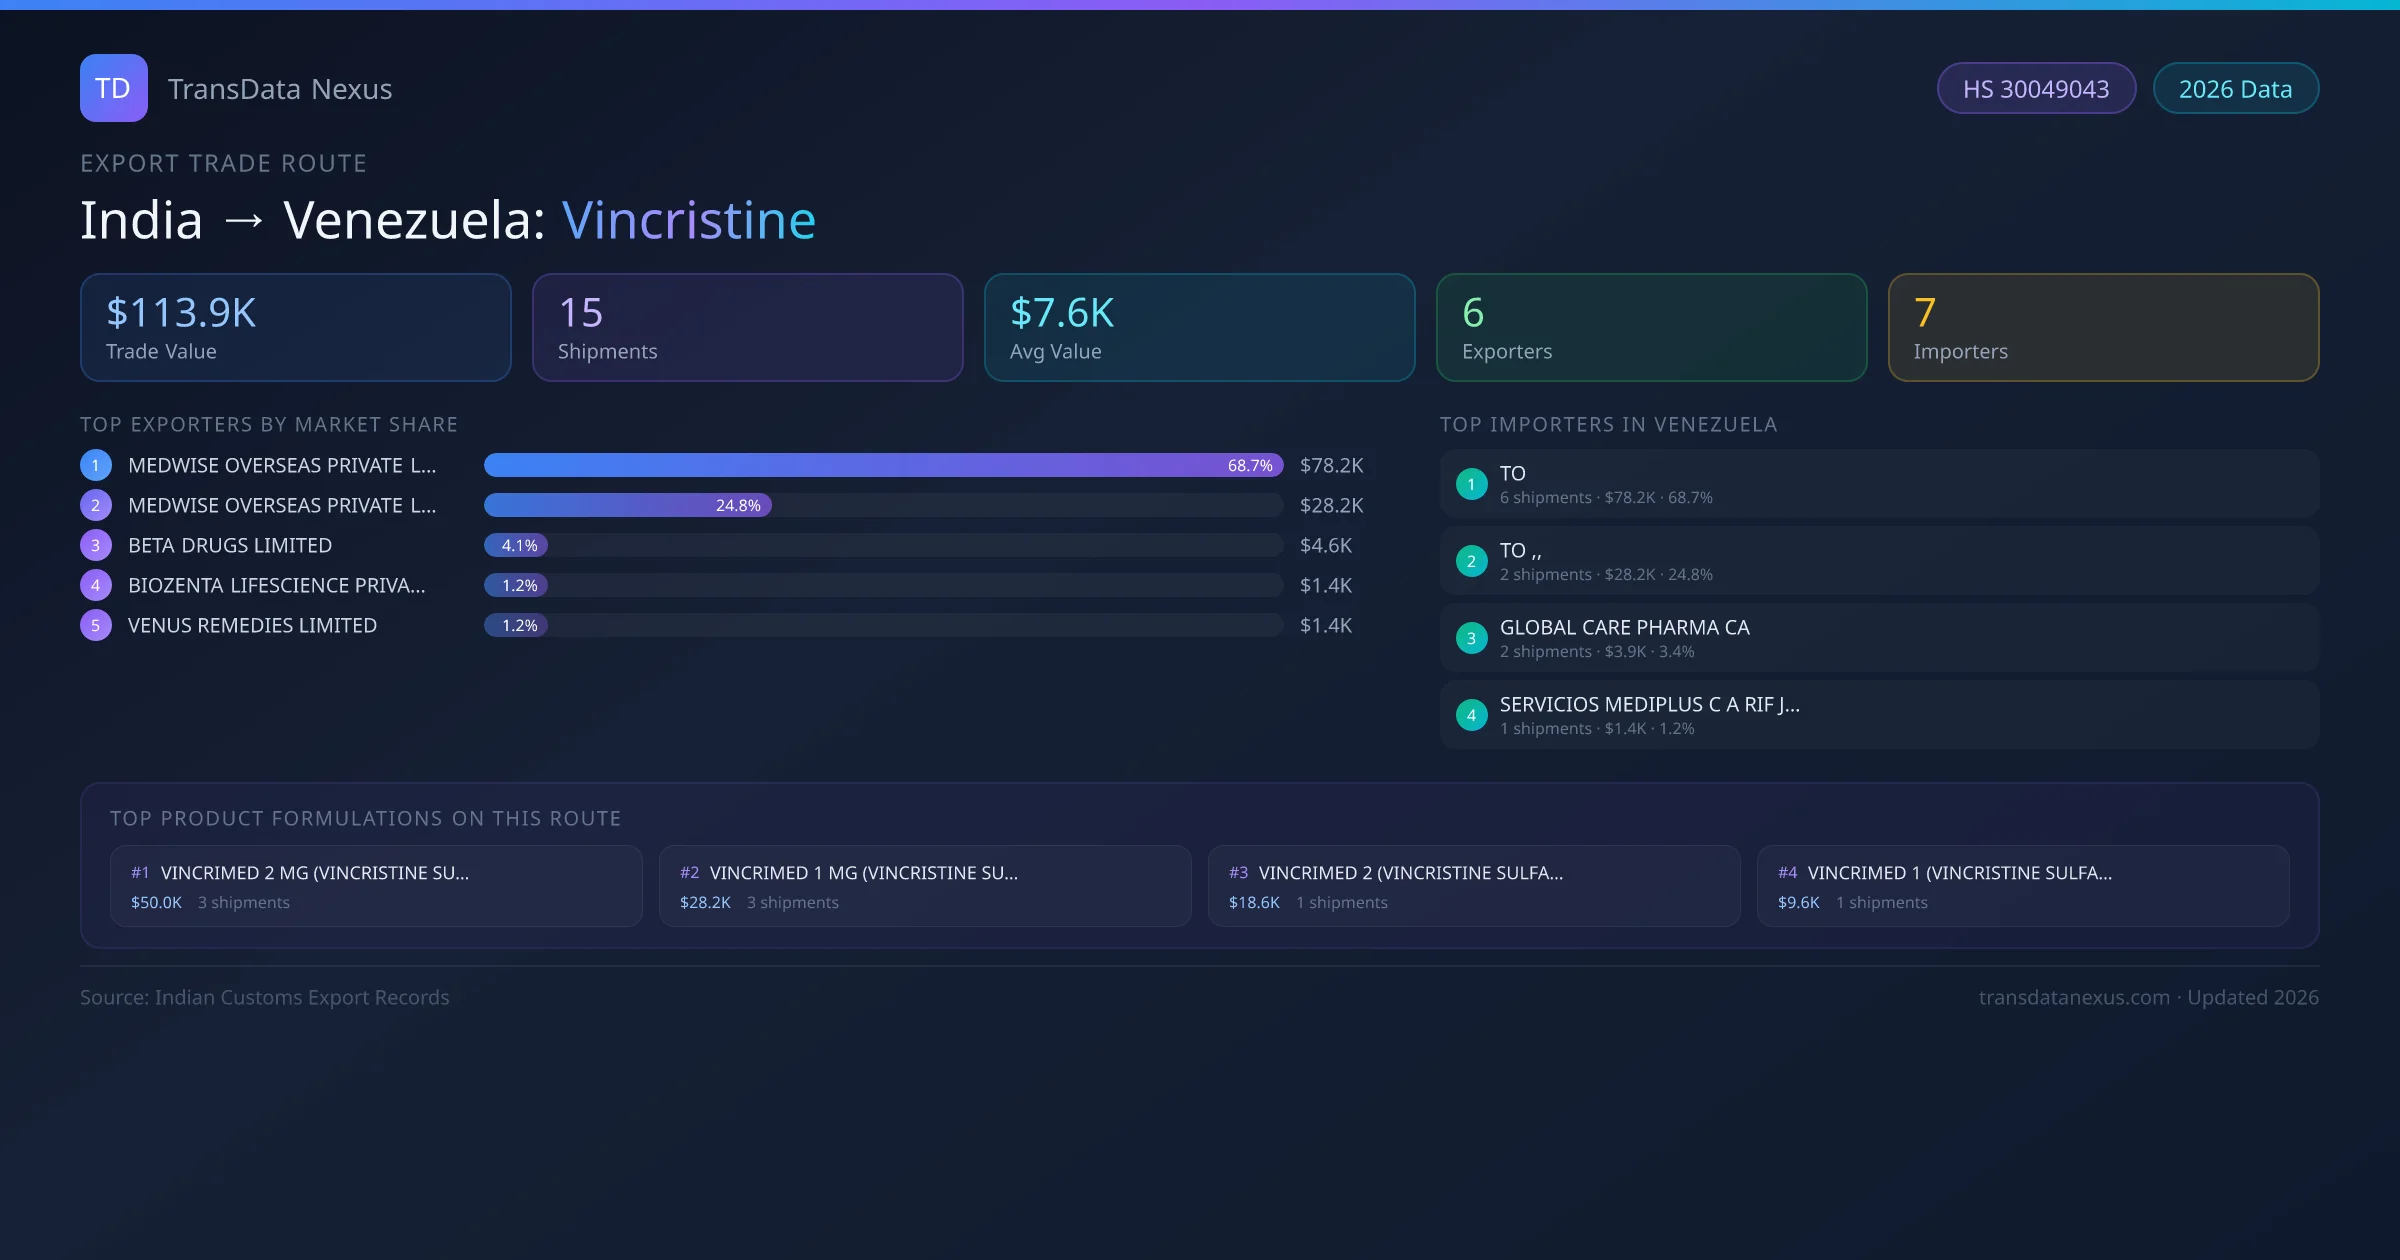Select the #2 VINCRIMED 1 MG product card
Viewport: 2400px width, 1260px height.
tap(924, 886)
